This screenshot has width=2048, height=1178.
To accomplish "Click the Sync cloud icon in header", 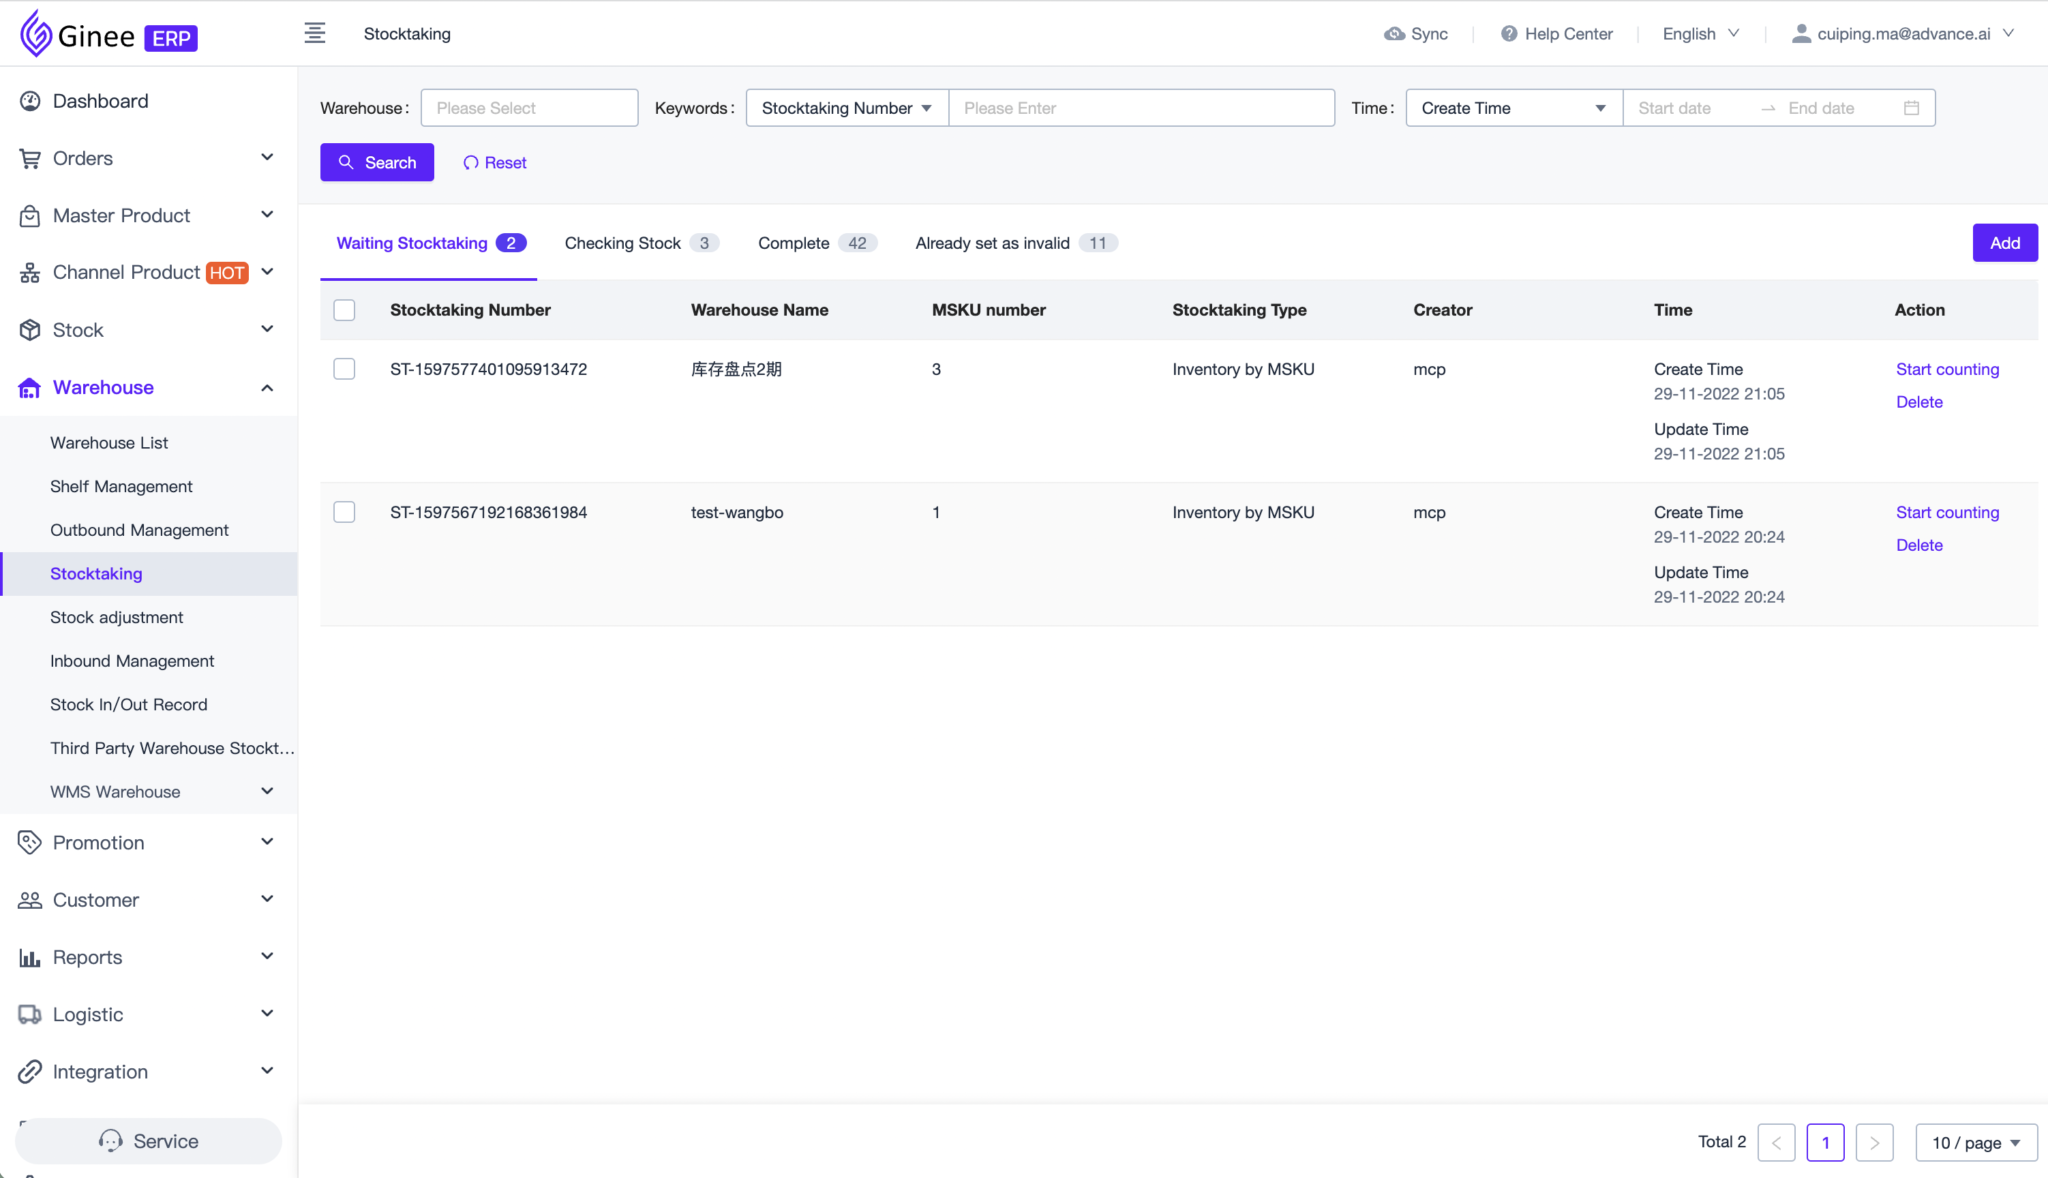I will [1396, 33].
